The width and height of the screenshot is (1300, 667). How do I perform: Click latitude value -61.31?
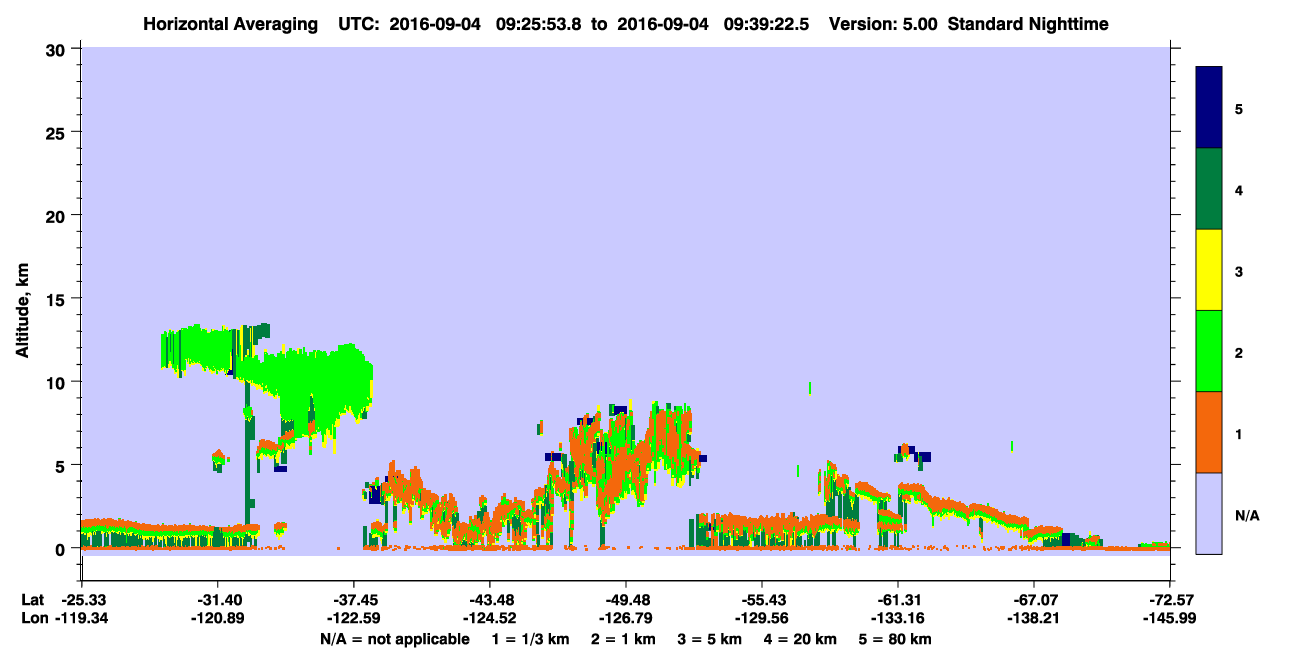(x=898, y=599)
